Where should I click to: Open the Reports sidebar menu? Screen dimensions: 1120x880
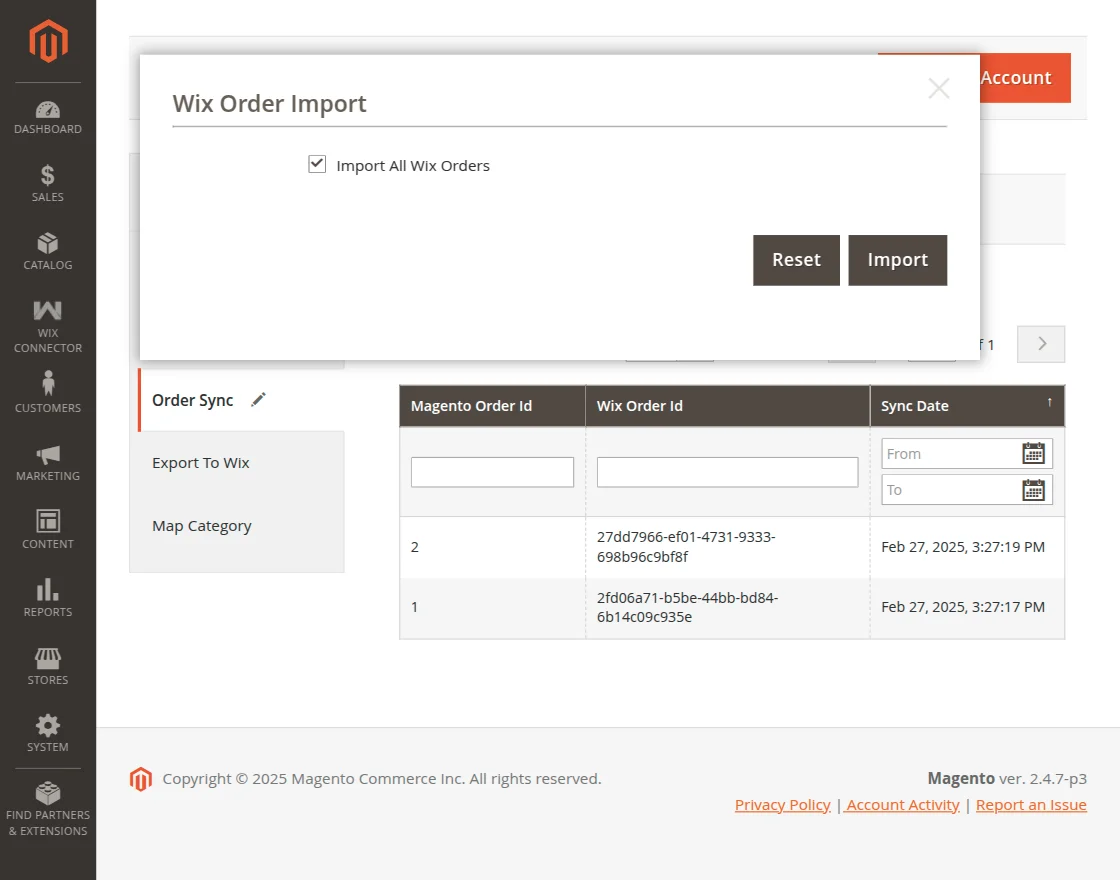(48, 599)
